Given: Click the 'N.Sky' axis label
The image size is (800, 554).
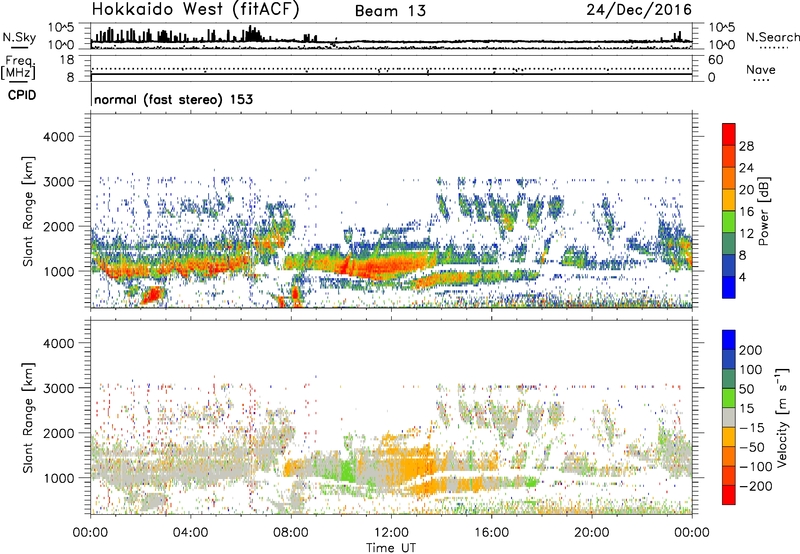Looking at the screenshot, I should pyautogui.click(x=19, y=37).
